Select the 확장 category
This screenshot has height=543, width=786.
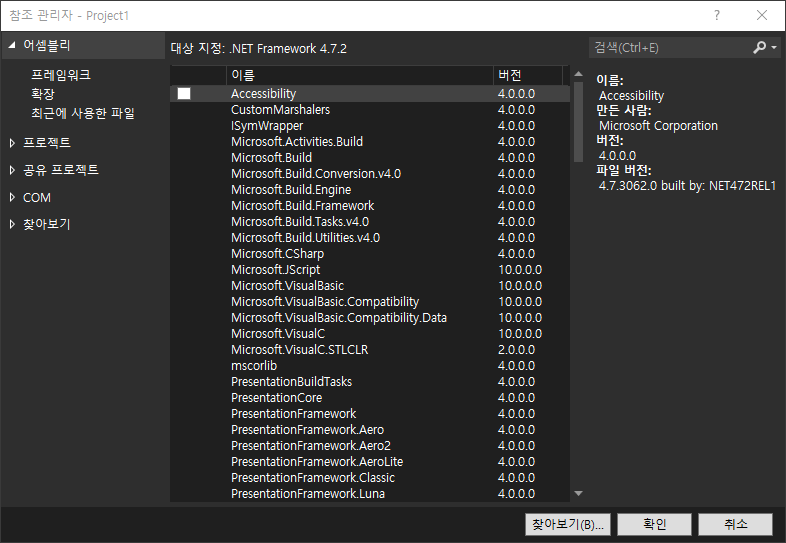43,94
